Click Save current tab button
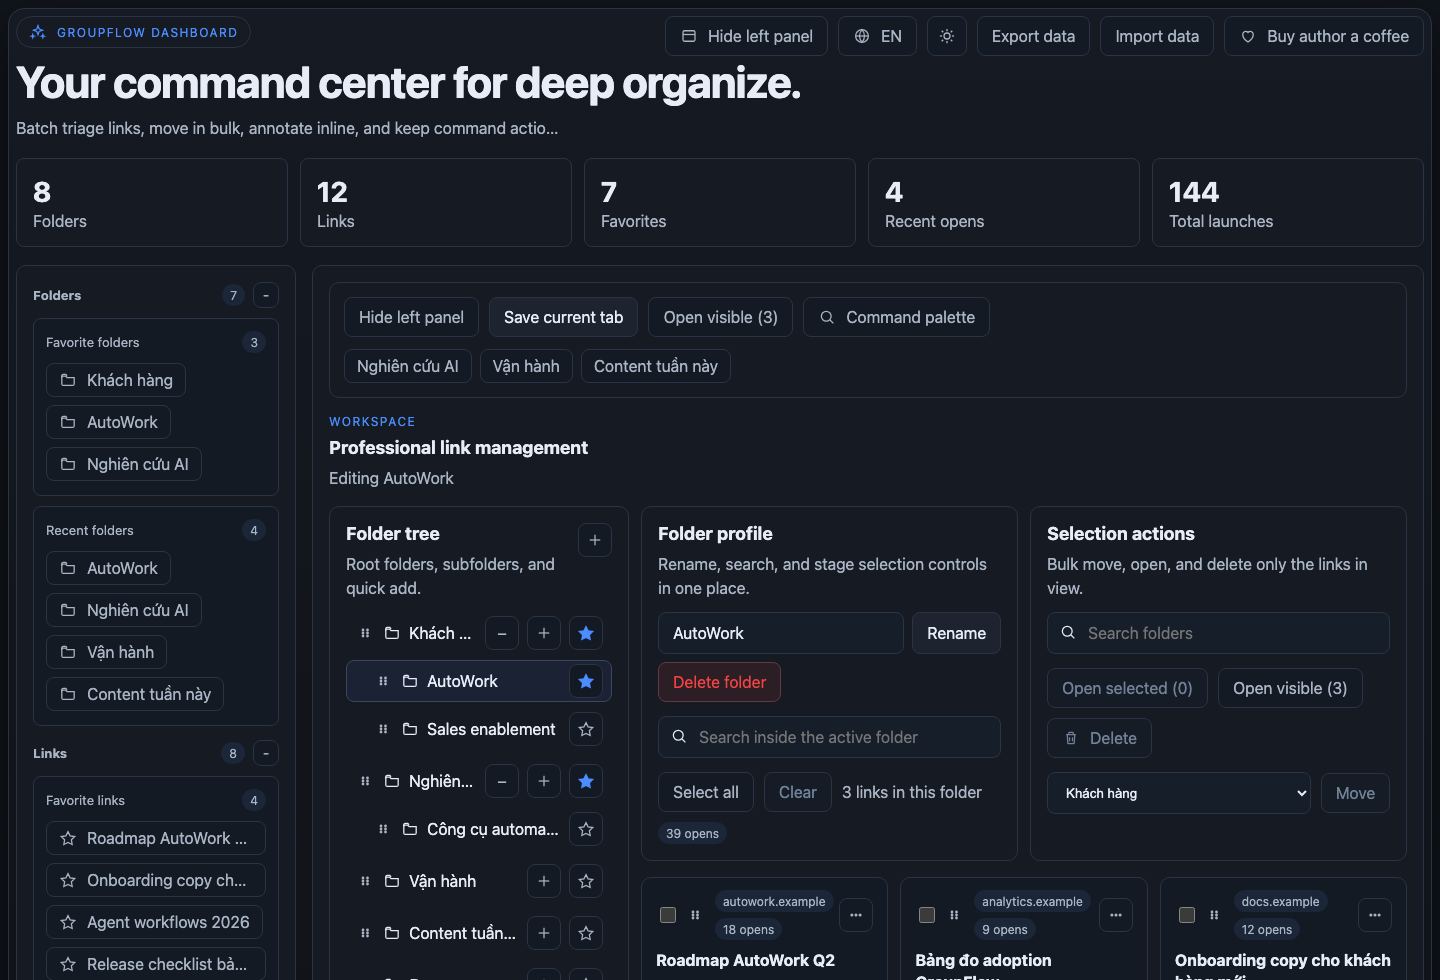1440x980 pixels. click(563, 317)
